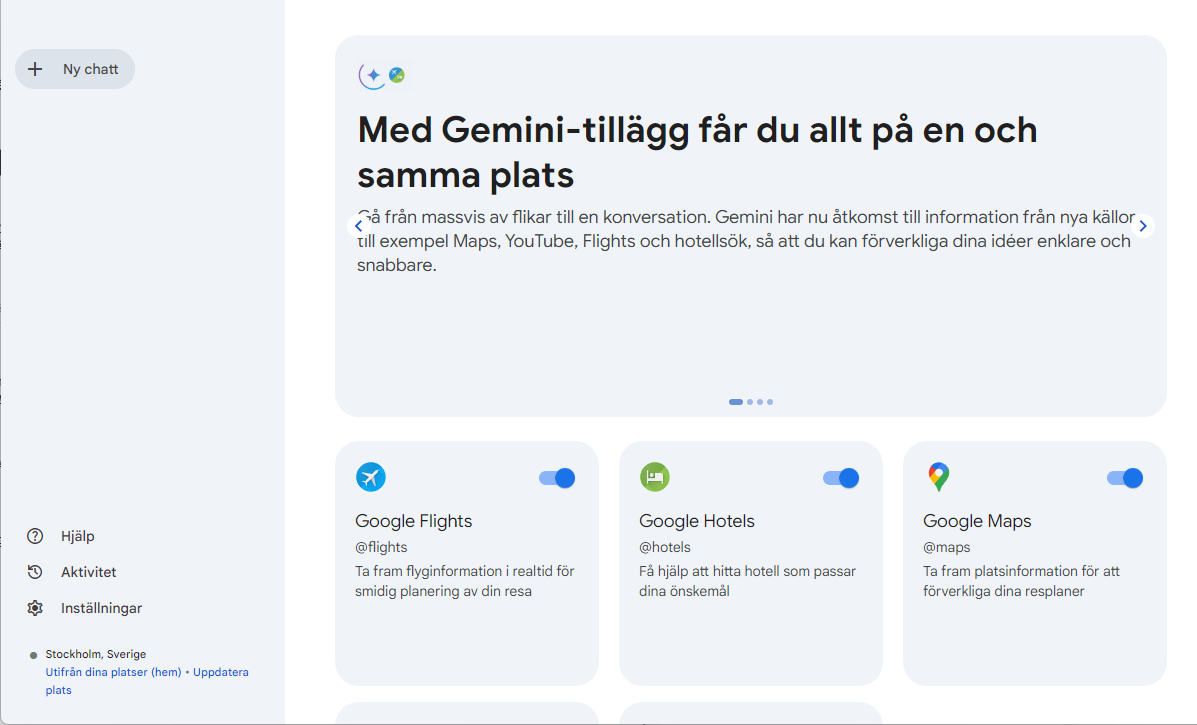The width and height of the screenshot is (1197, 725).
Task: Turn off the Google Hotels toggle
Action: tap(841, 478)
